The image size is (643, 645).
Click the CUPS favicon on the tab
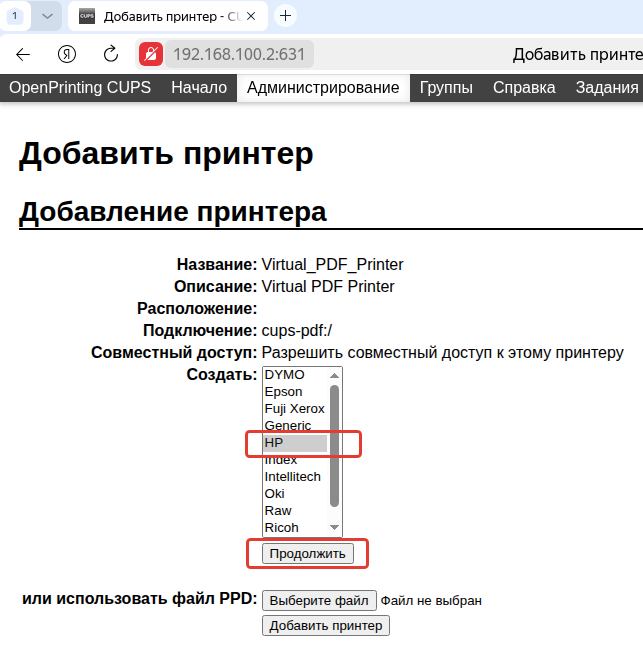pyautogui.click(x=87, y=16)
